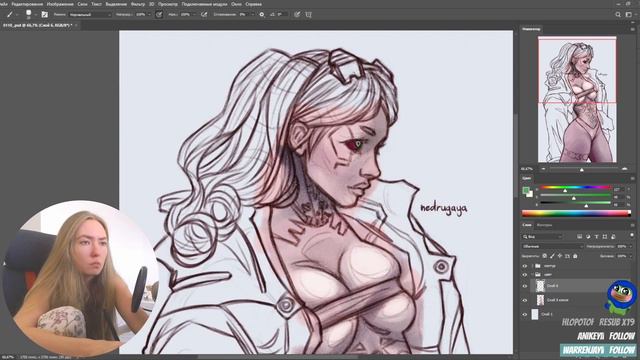This screenshot has height=360, width=640.
Task: Click the Navigator zoom out icon
Action: tap(543, 169)
